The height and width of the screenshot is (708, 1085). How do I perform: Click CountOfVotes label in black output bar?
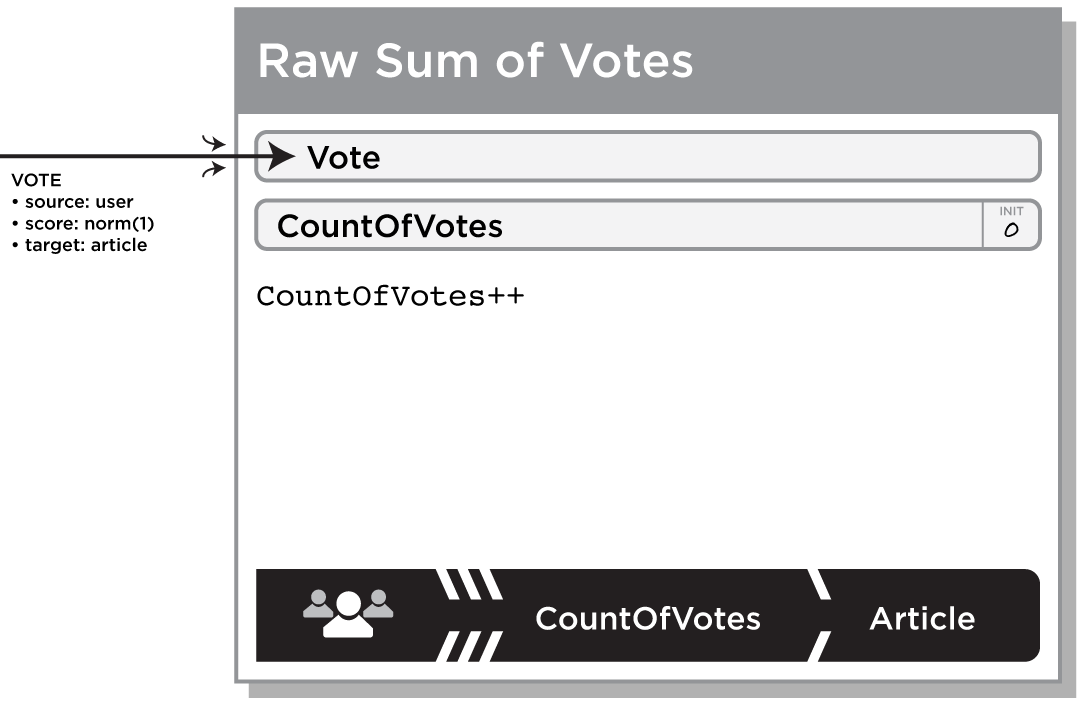point(648,619)
